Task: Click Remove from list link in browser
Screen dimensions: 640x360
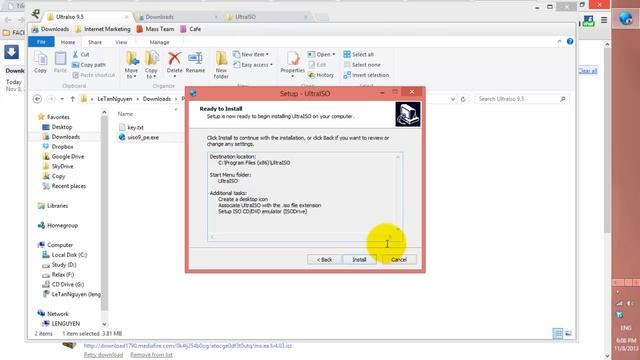Action: click(151, 355)
